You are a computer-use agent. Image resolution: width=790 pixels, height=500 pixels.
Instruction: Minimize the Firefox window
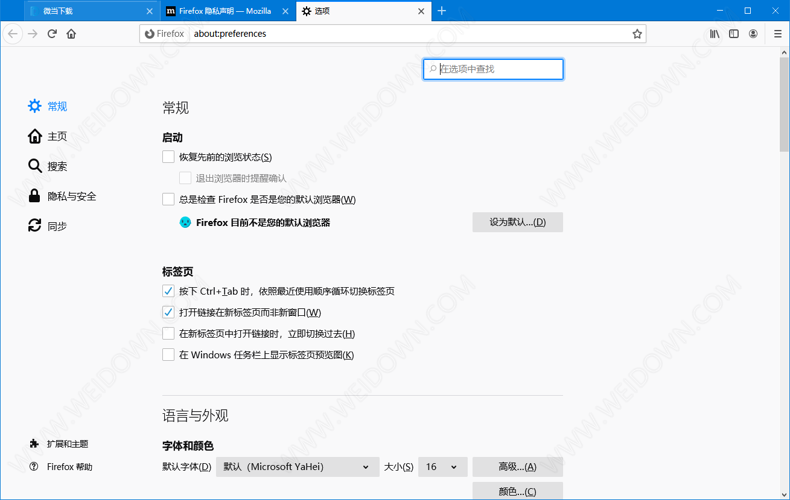[x=720, y=11]
